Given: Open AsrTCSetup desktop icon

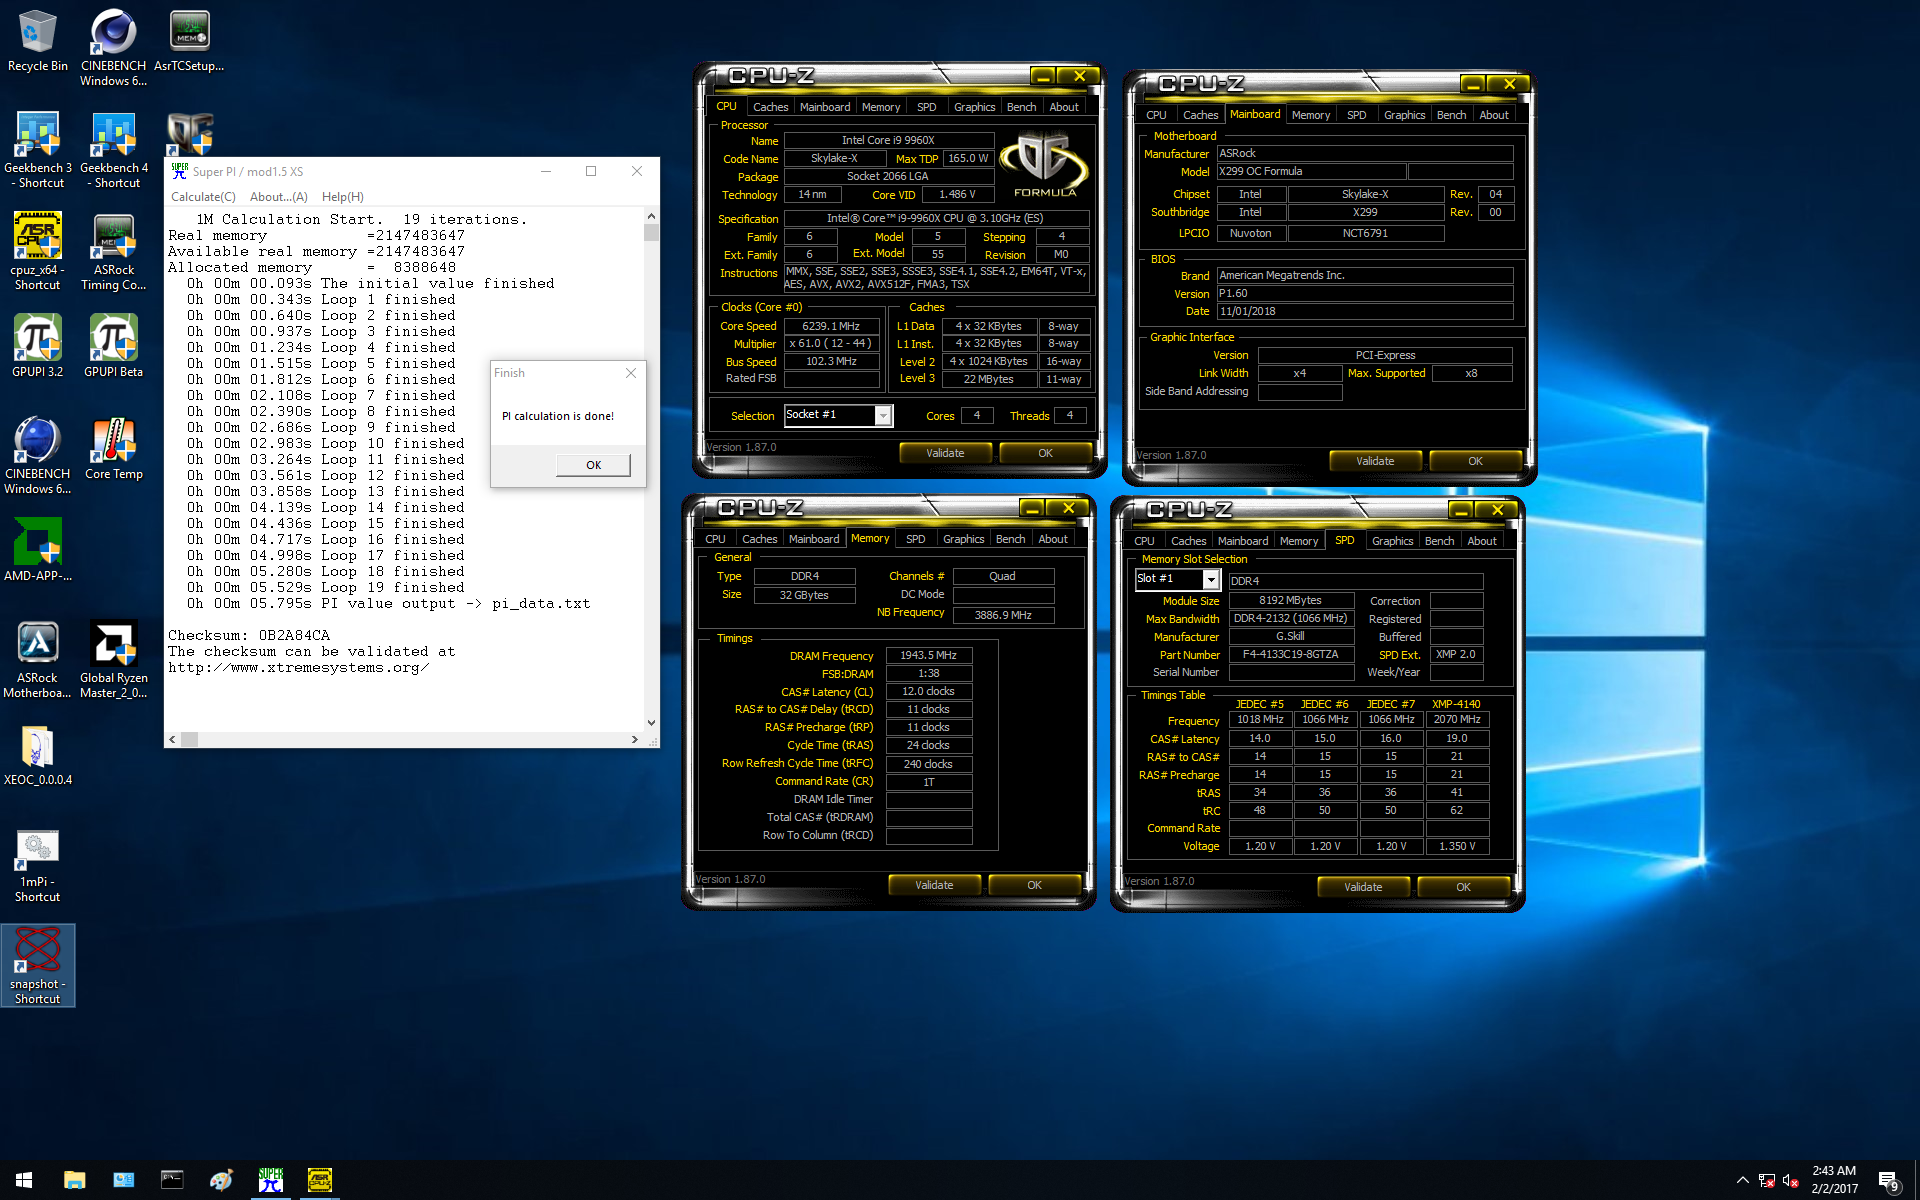Looking at the screenshot, I should coord(189,41).
